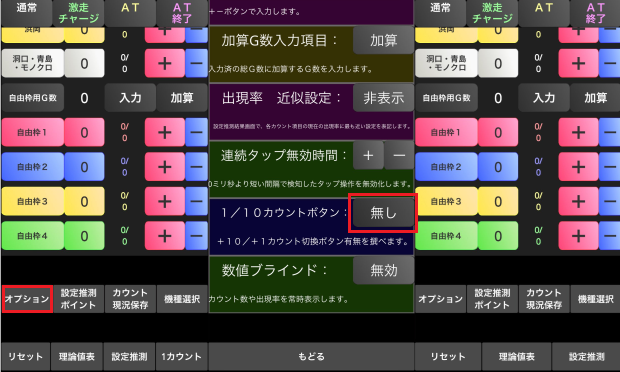Image resolution: width=620 pixels, height=372 pixels.
Task: Open 理論値表 on the right screen
Action: [516, 357]
